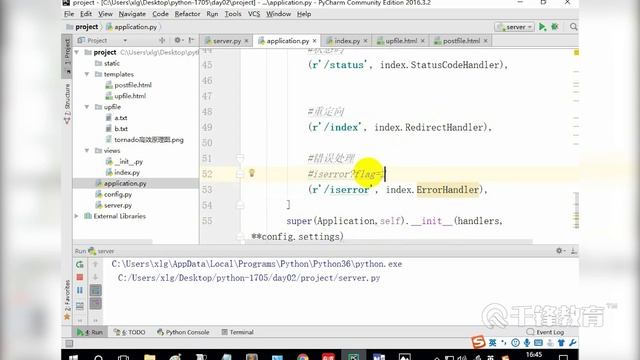Switch to the server.py tab

pyautogui.click(x=227, y=41)
